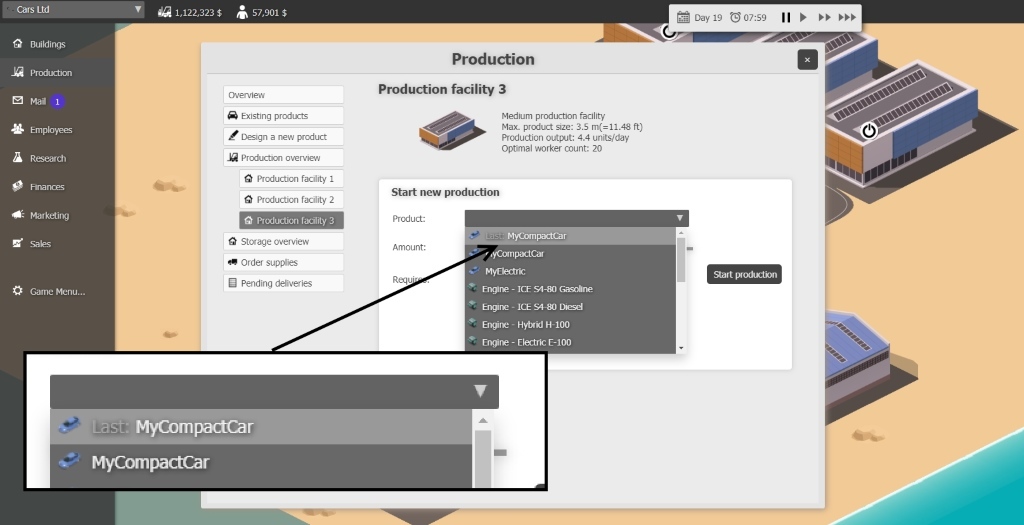Viewport: 1024px width, 525px height.
Task: Open Mail with unread notification
Action: 38,101
